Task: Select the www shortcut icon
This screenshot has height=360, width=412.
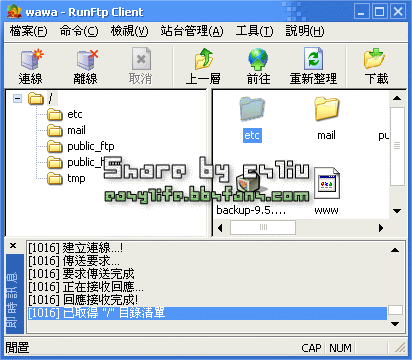Action: pos(327,184)
